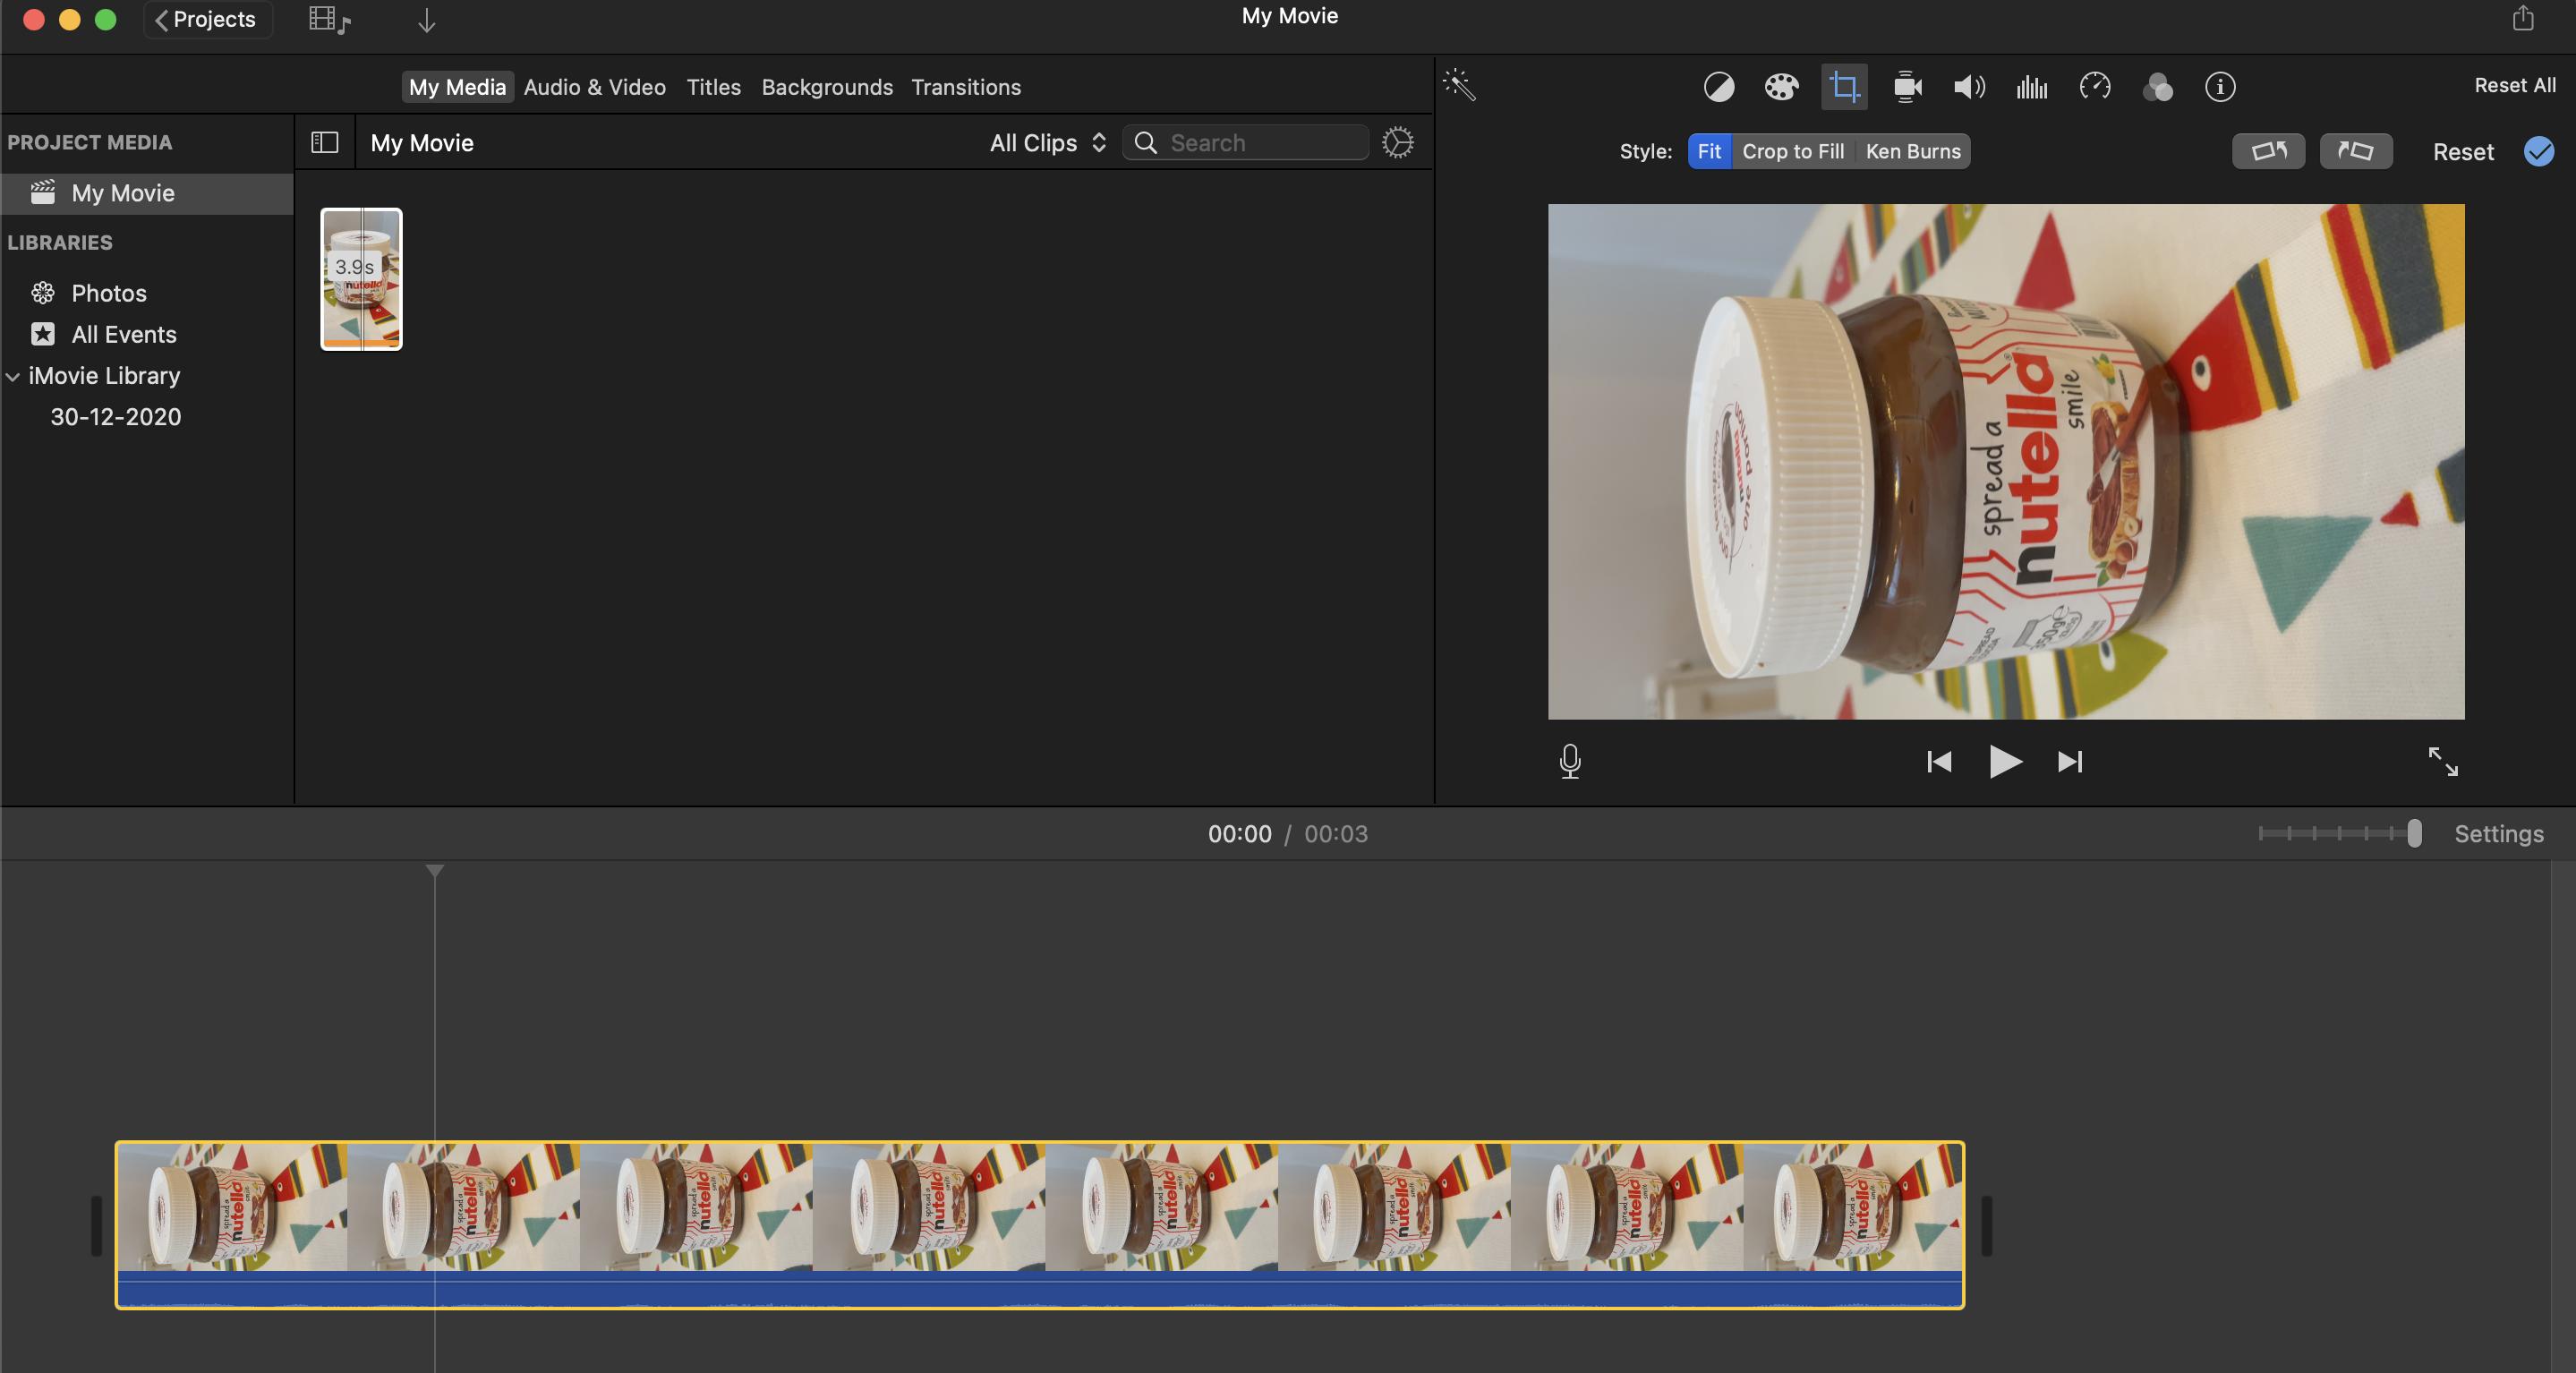Open the speed speedometer tool
This screenshot has height=1373, width=2576.
[2095, 87]
